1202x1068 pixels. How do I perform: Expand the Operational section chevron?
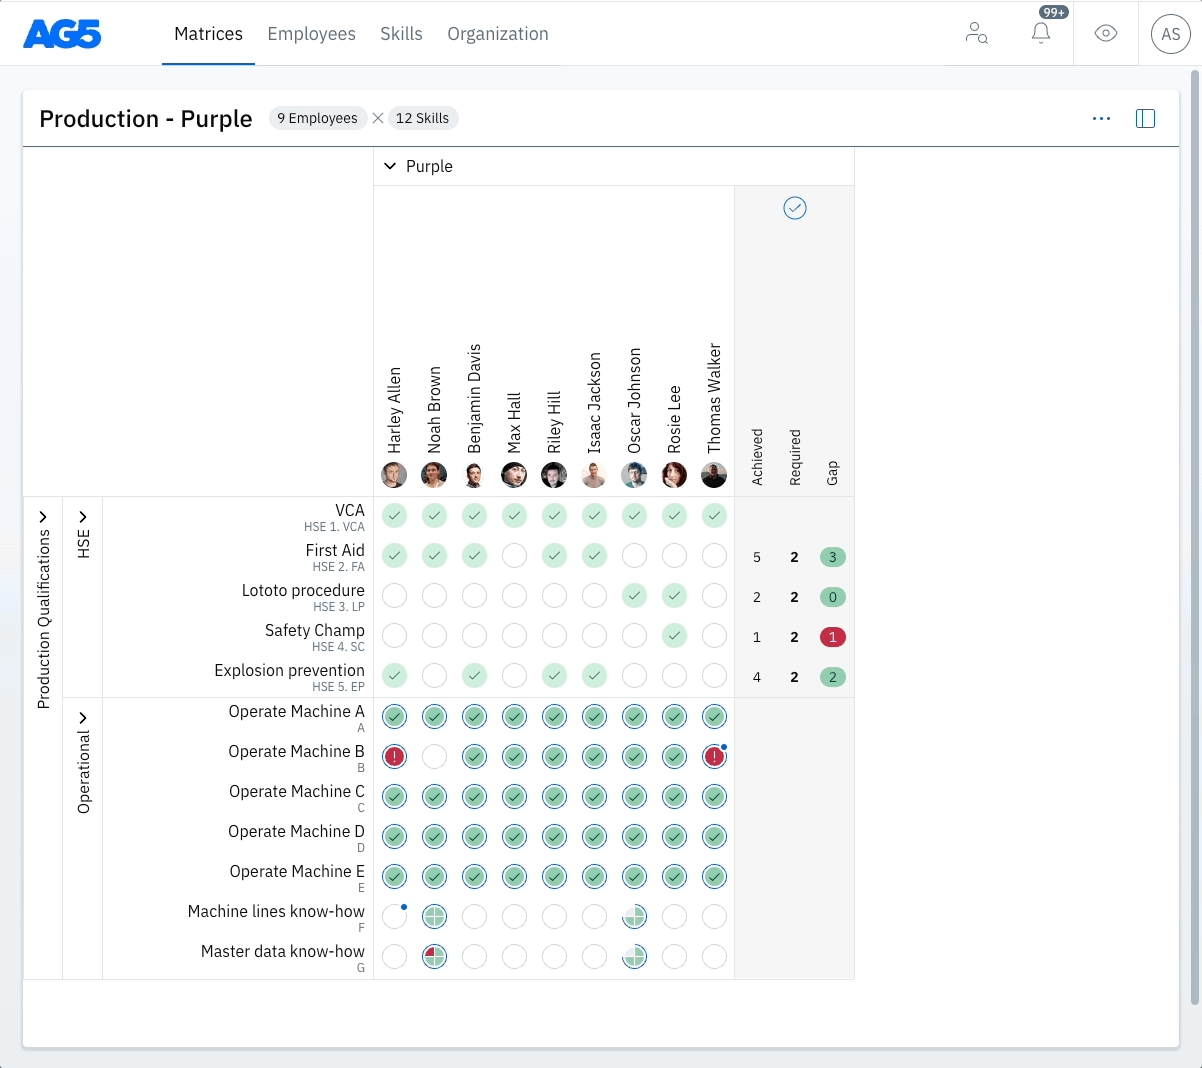click(83, 718)
